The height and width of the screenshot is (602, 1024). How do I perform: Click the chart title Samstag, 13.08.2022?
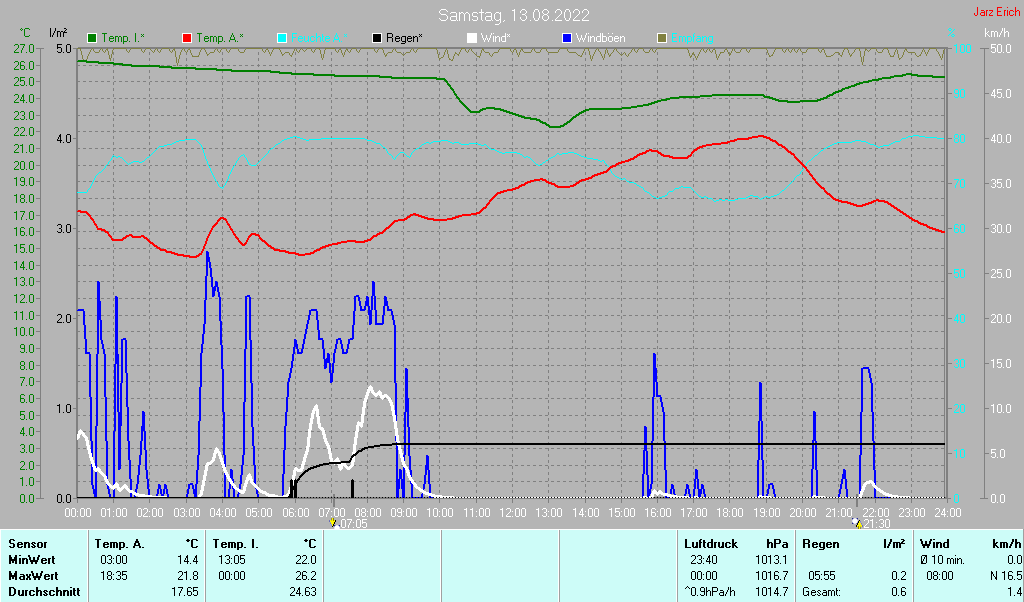(514, 15)
